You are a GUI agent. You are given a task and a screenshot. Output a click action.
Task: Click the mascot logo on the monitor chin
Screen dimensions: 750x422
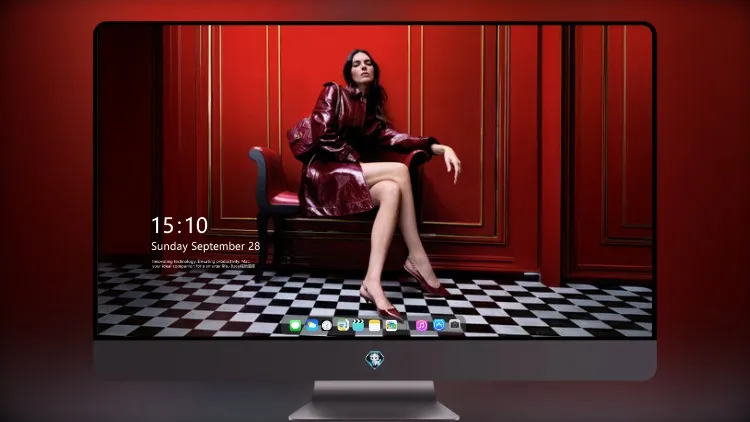click(375, 360)
